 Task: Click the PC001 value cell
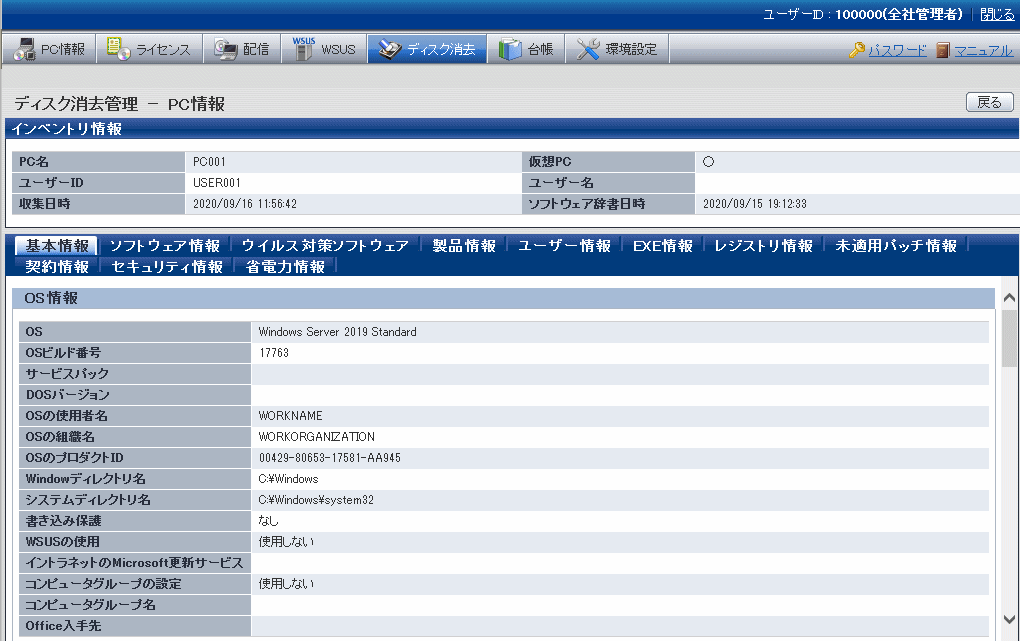[x=353, y=162]
